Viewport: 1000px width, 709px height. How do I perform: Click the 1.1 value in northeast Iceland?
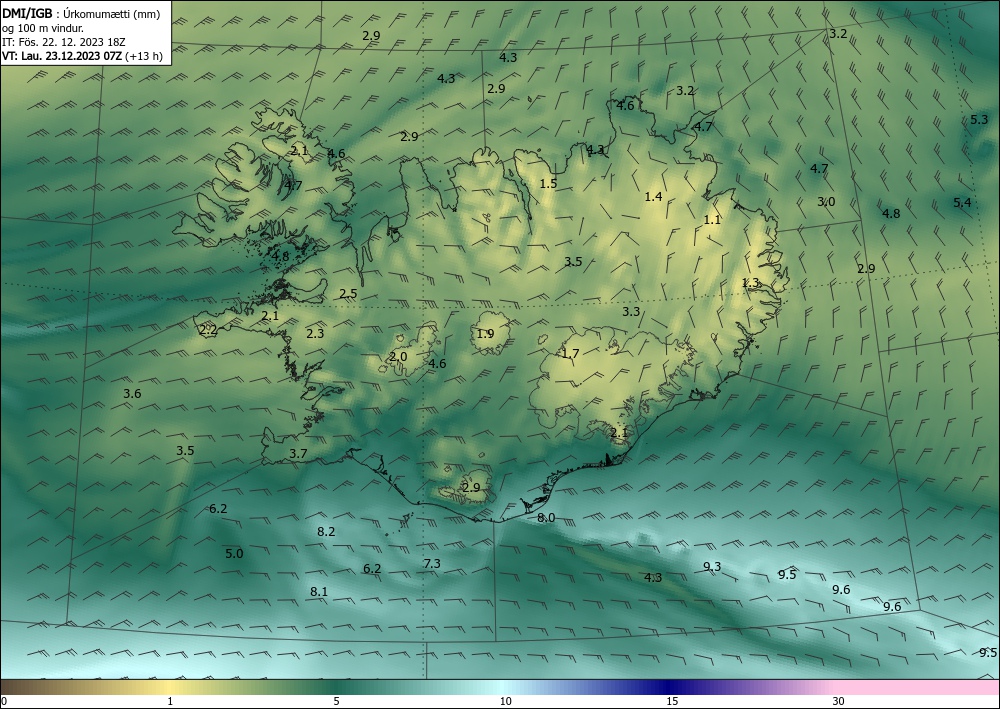(712, 219)
